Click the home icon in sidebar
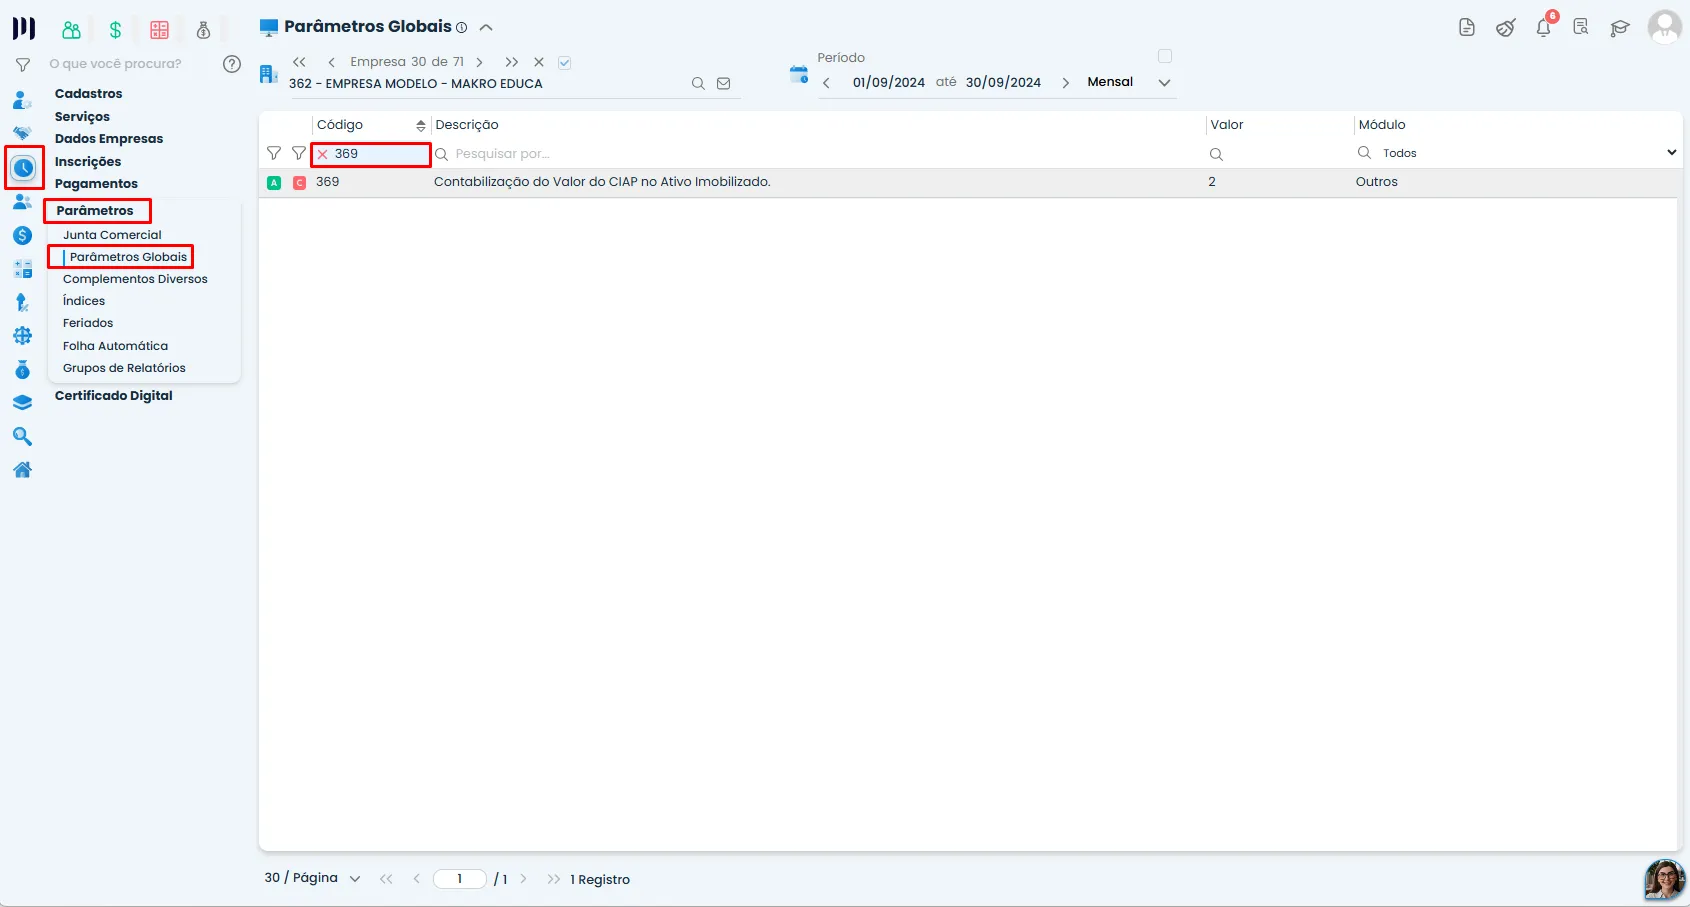The height and width of the screenshot is (907, 1690). [x=22, y=470]
